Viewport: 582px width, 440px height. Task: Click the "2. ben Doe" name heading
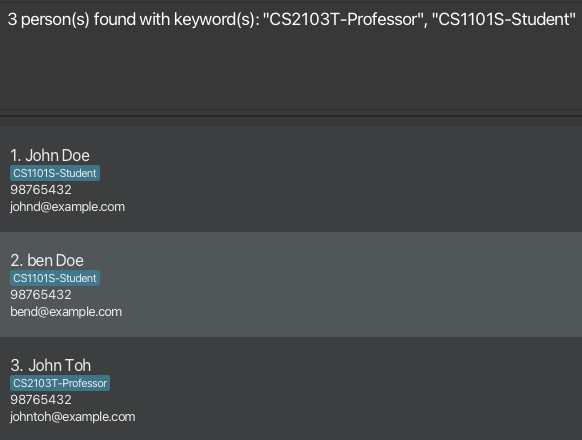47,261
